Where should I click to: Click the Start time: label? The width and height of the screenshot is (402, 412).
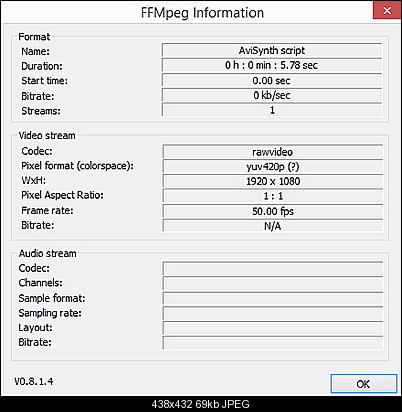[x=44, y=81]
